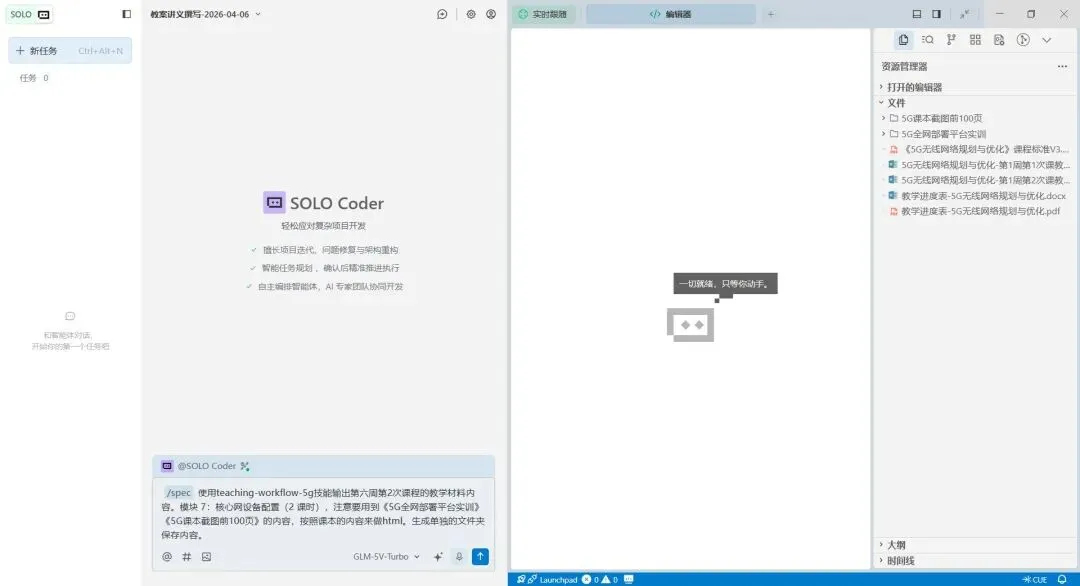Click the pixel robot mascot in editor
Screen dimensions: 1080x586
pyautogui.click(x=690, y=325)
